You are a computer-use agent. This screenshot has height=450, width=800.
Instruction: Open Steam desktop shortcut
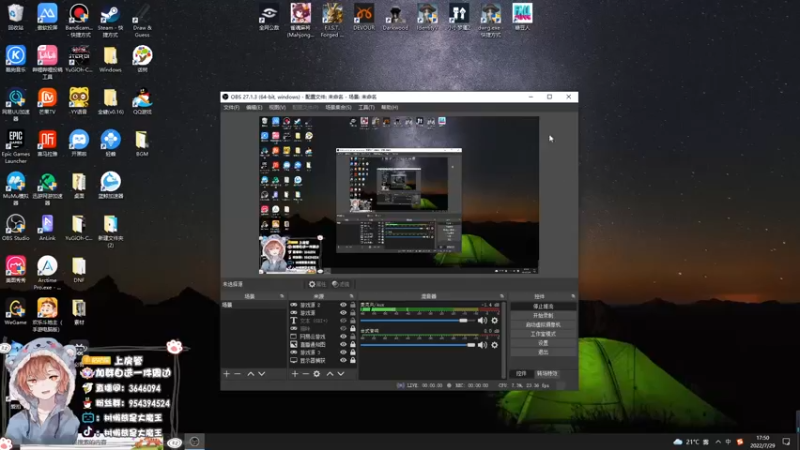[110, 20]
